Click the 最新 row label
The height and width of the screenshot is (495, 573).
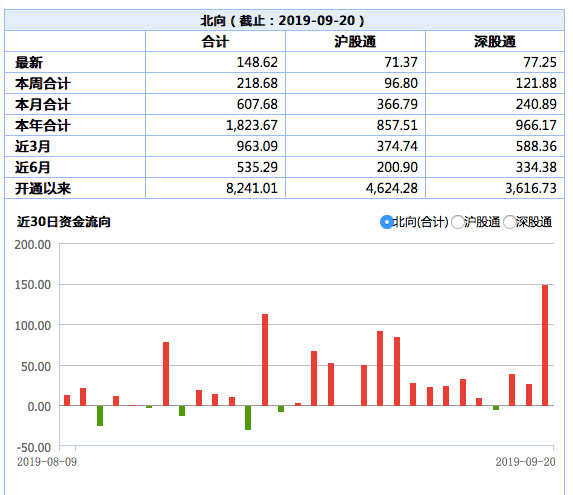click(x=29, y=62)
